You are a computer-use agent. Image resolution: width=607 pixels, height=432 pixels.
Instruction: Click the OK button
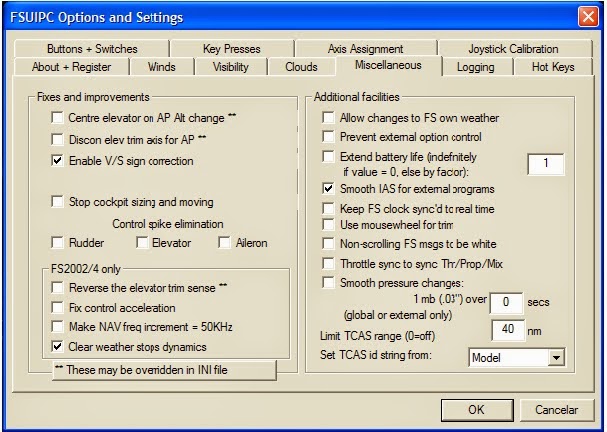coord(477,410)
